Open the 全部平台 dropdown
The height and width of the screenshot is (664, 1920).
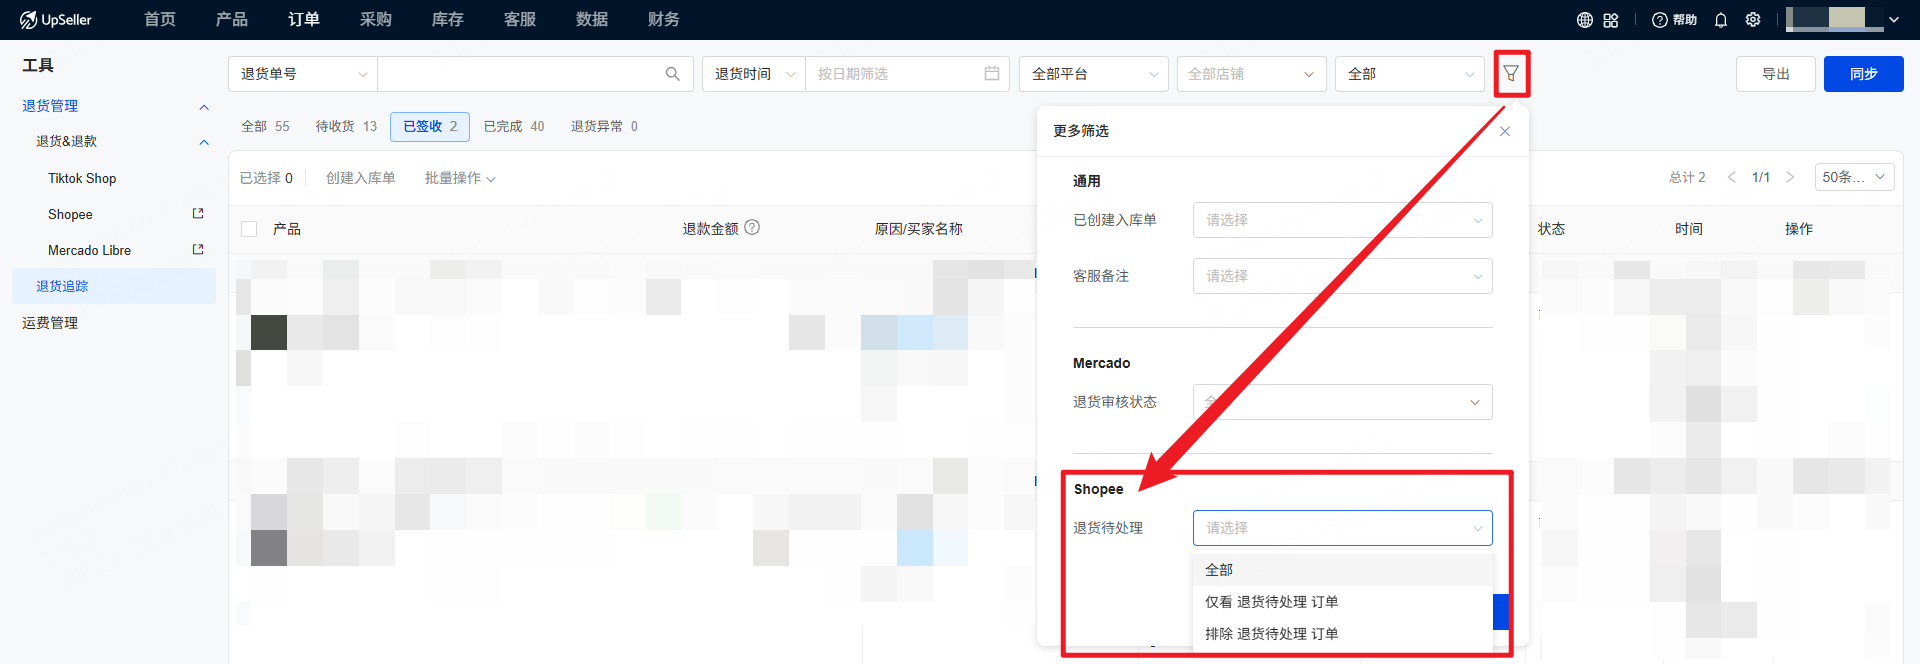[x=1093, y=74]
